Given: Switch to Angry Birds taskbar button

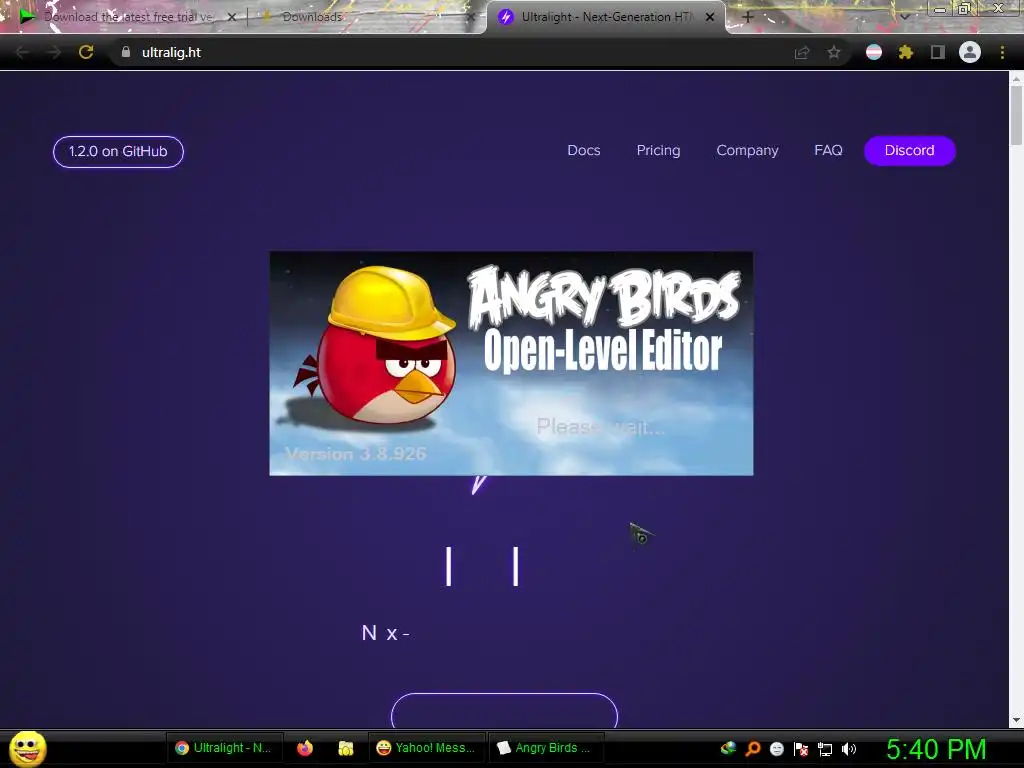Looking at the screenshot, I should tap(546, 748).
